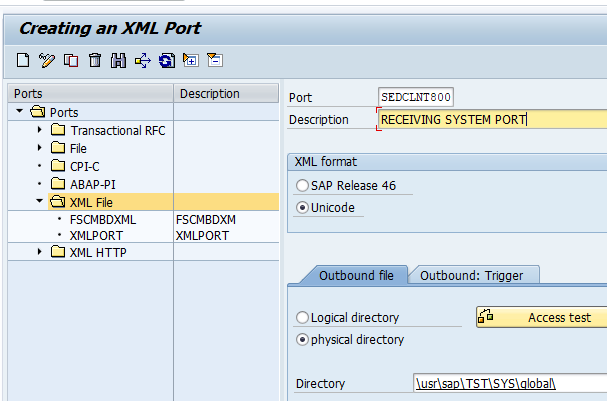Click the Description input field
Screen dimensions: 607x401
(x=492, y=120)
